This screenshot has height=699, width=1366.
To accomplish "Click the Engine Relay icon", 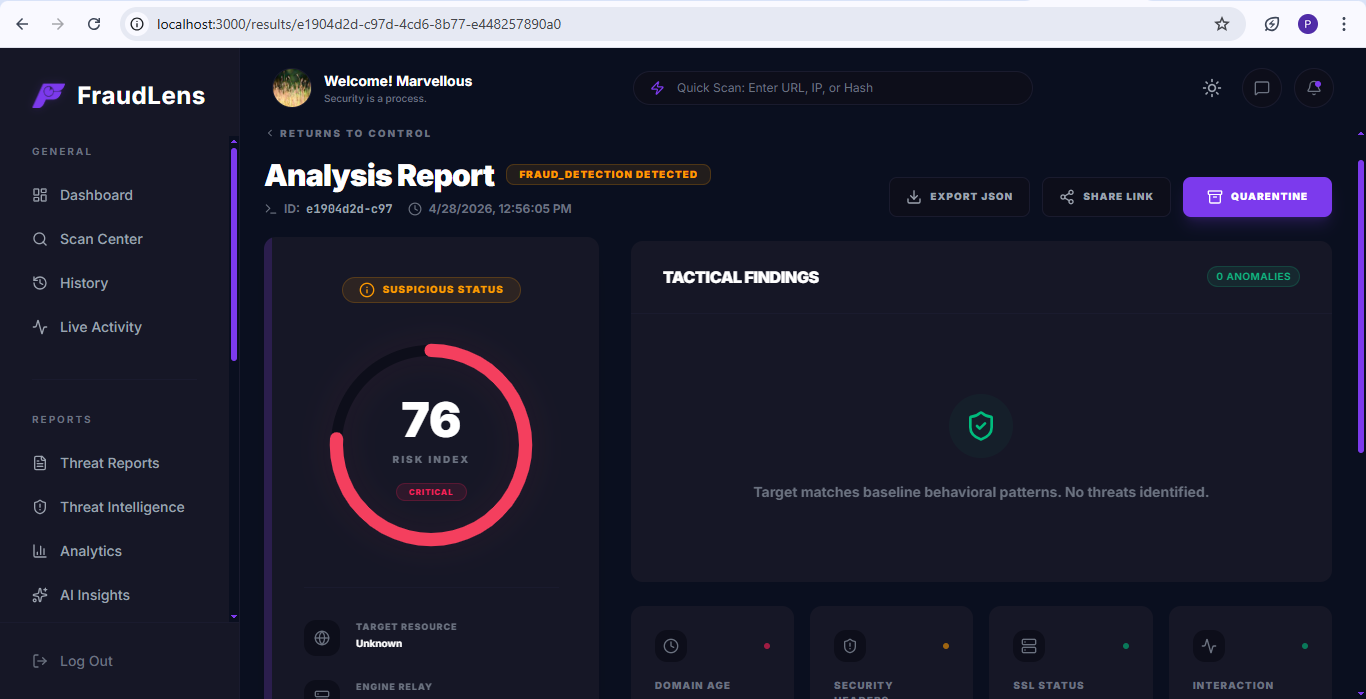I will point(322,692).
